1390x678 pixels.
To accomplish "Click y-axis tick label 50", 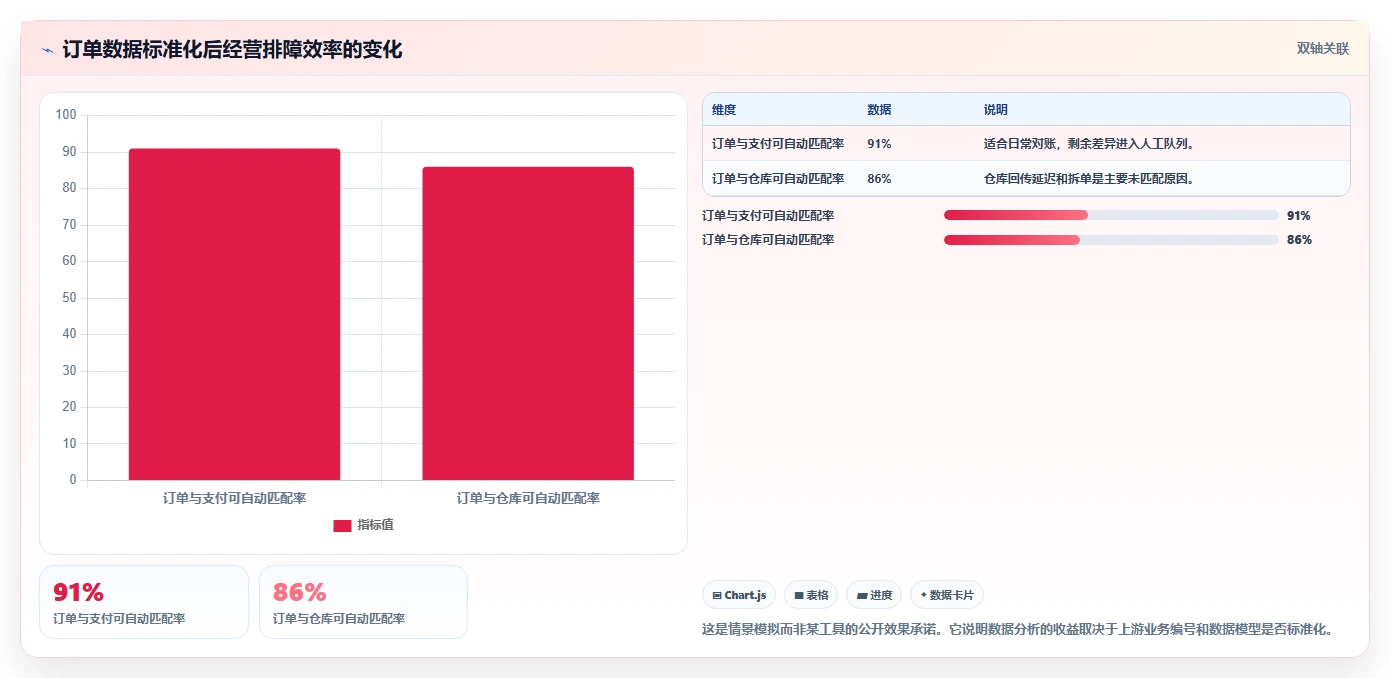I will click(x=69, y=298).
